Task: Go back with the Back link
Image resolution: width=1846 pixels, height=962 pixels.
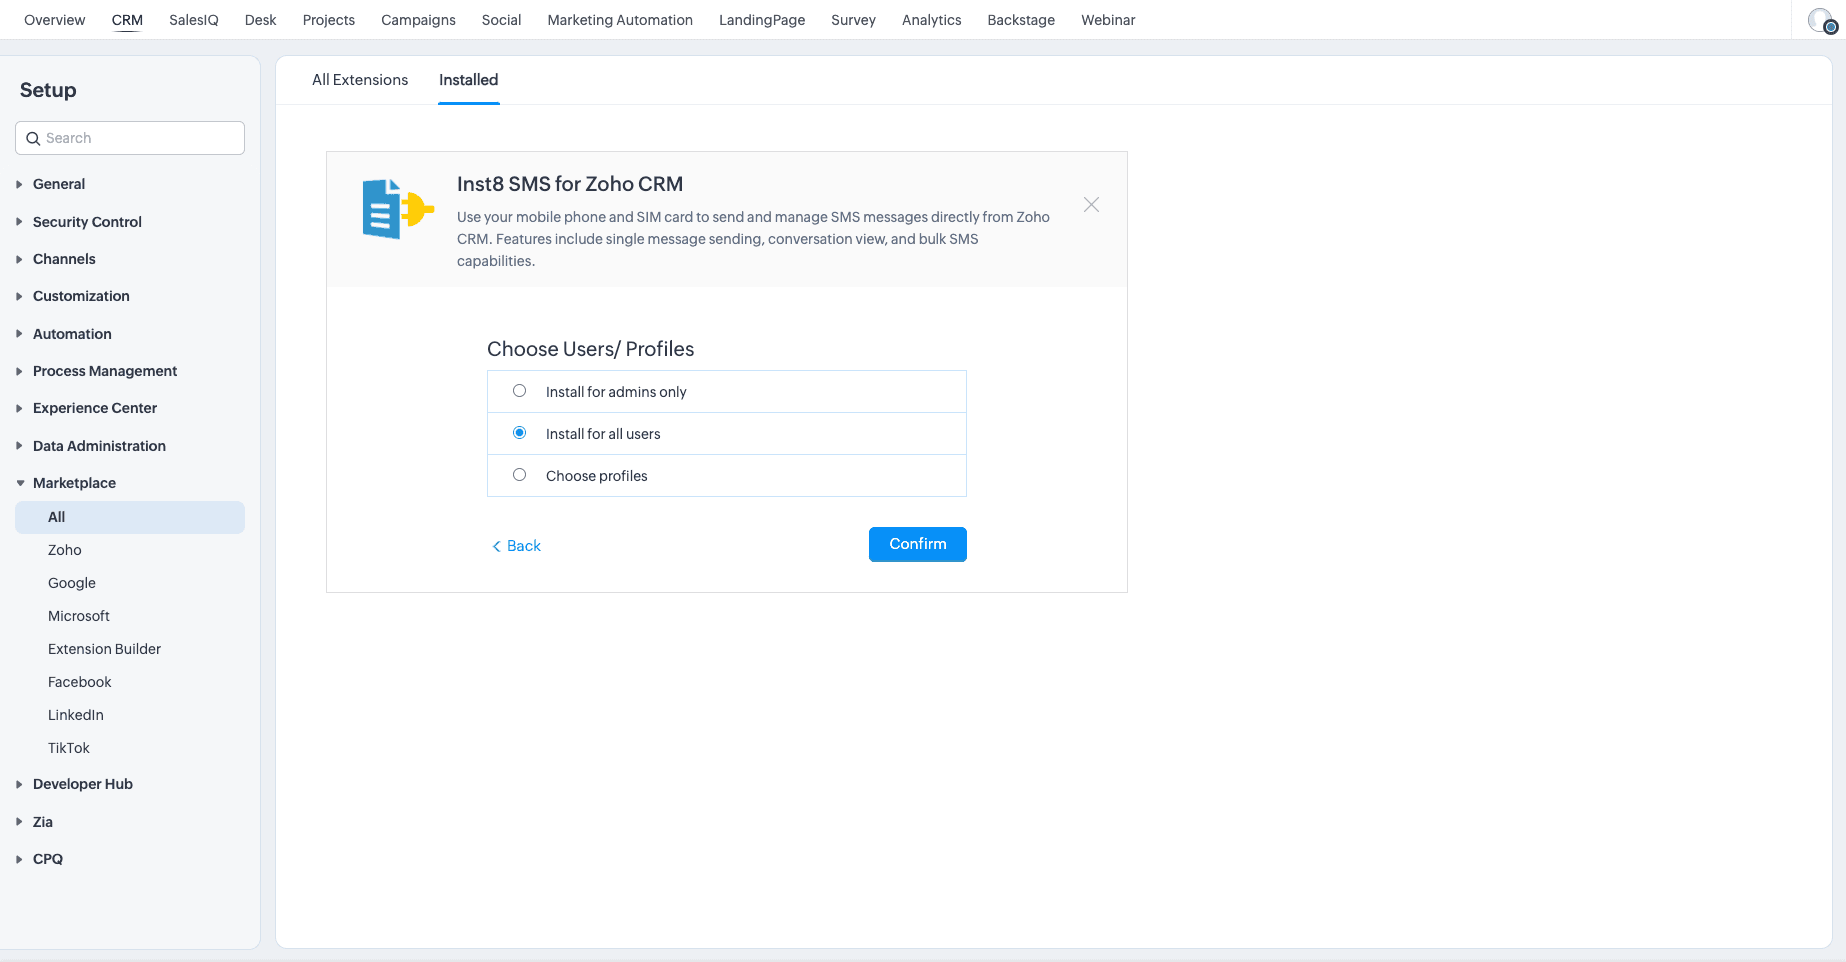Action: click(x=517, y=546)
